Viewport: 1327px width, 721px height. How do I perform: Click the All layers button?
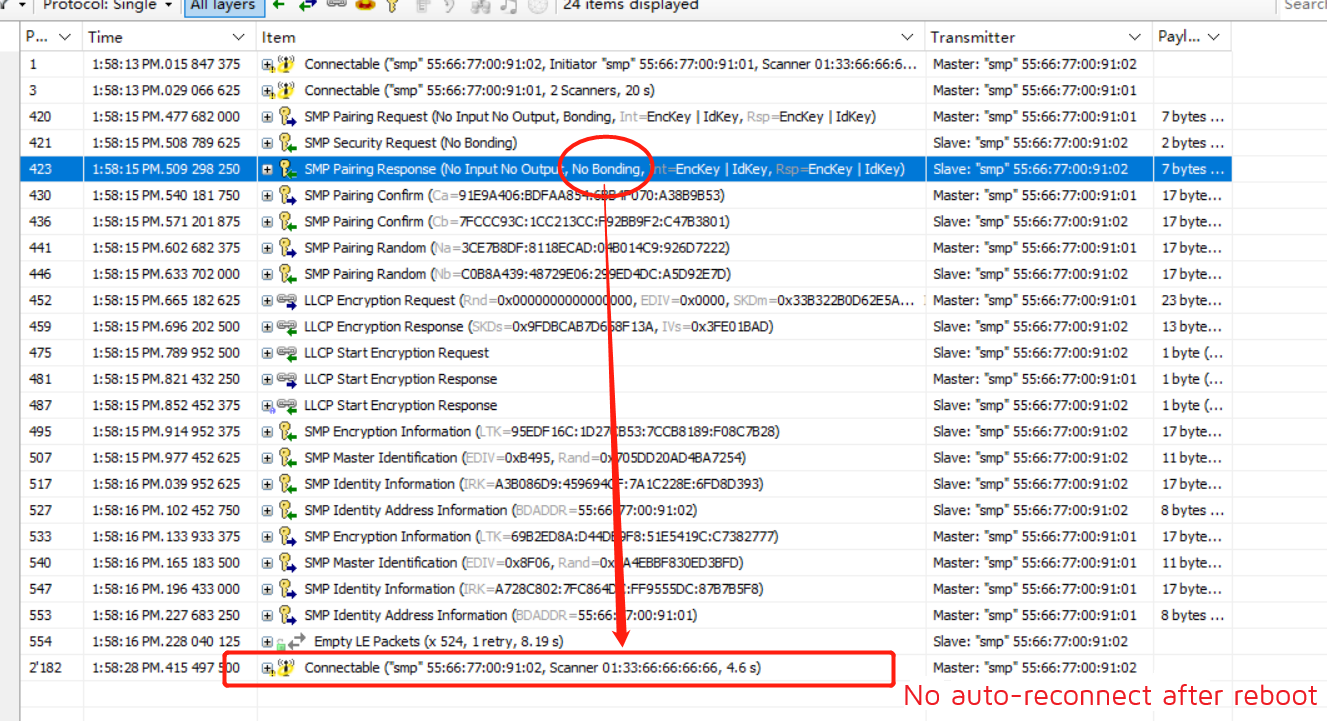[222, 6]
